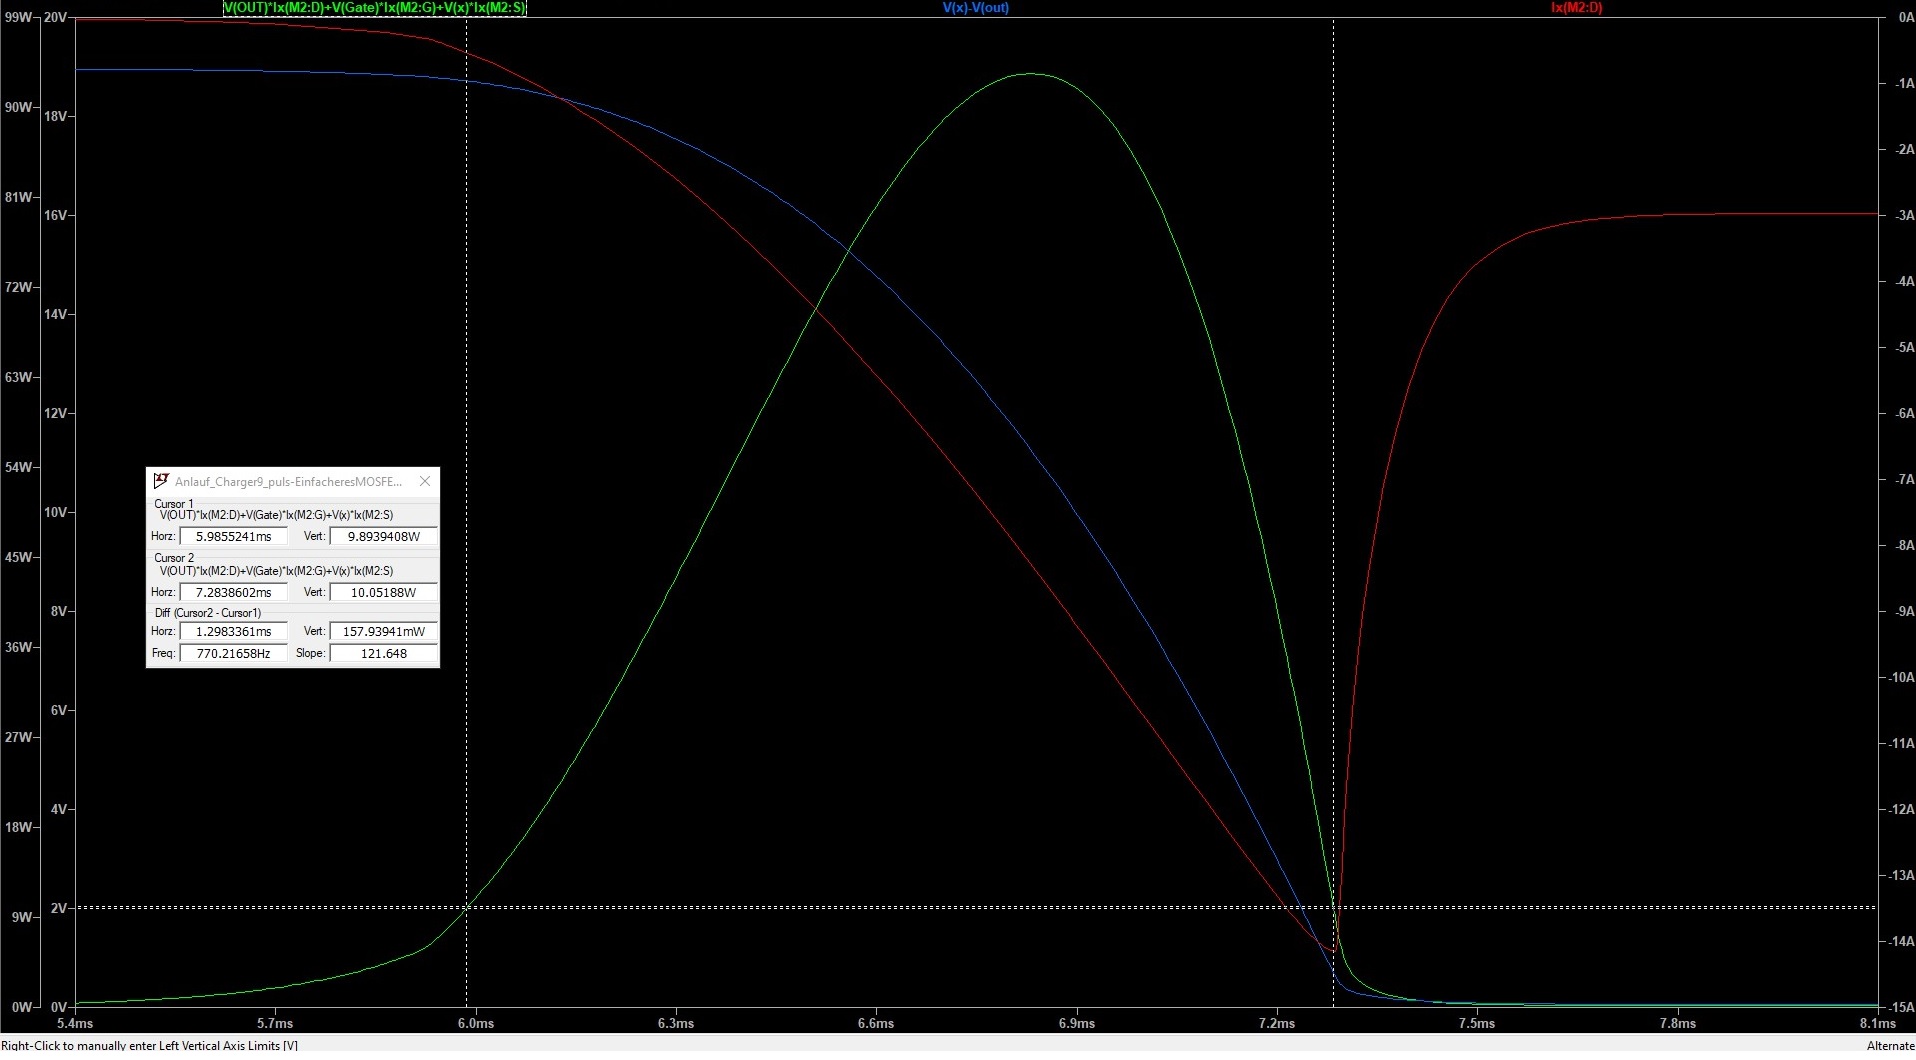The height and width of the screenshot is (1060, 1916).
Task: Click the LTspice icon in cursor dialog title
Action: 160,481
